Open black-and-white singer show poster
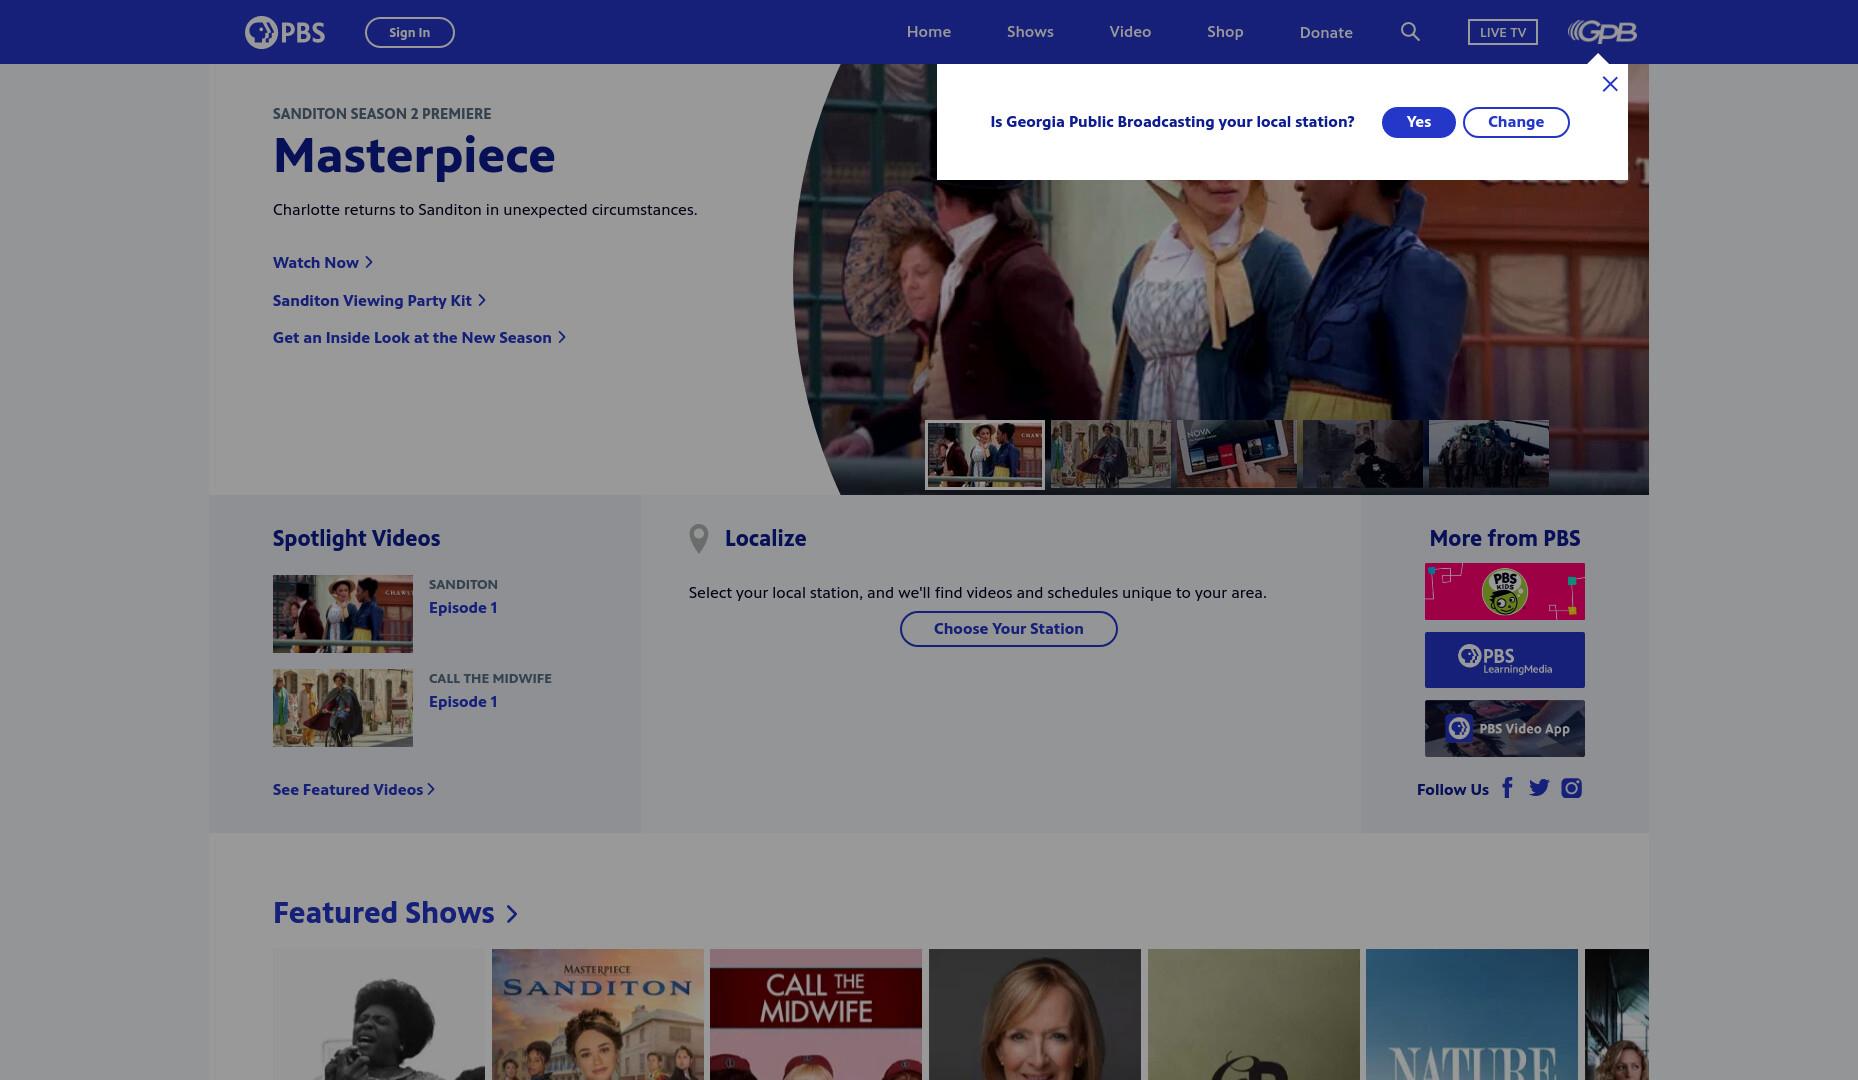Viewport: 1858px width, 1080px height. tap(379, 1014)
